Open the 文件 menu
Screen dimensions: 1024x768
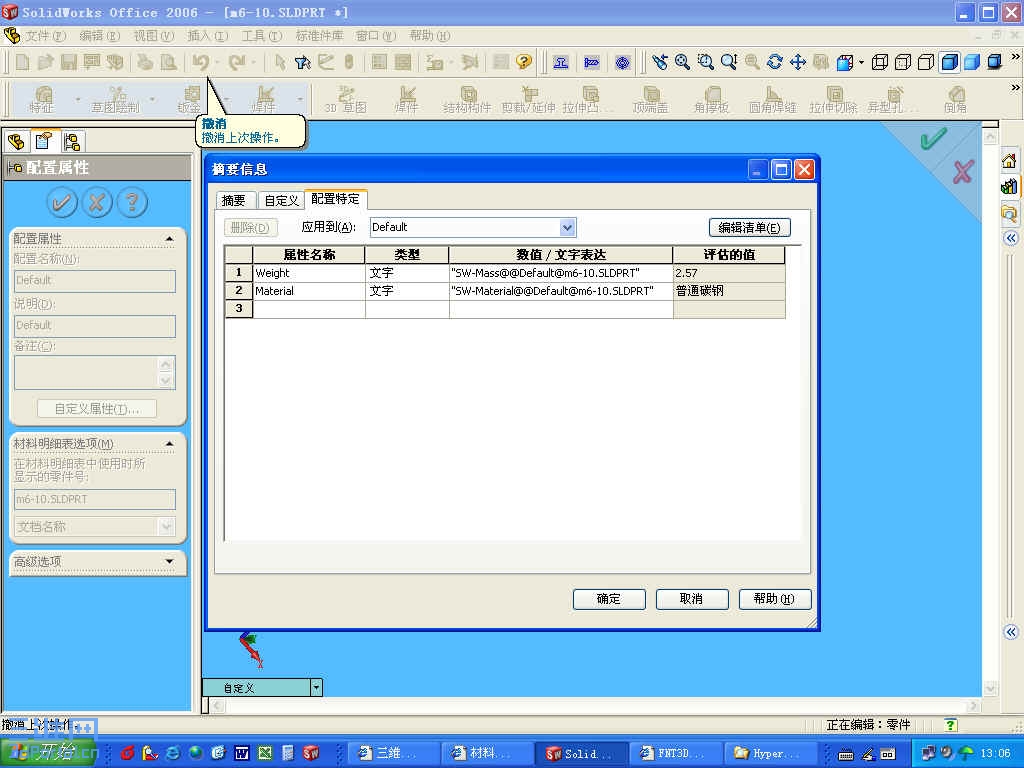point(45,36)
